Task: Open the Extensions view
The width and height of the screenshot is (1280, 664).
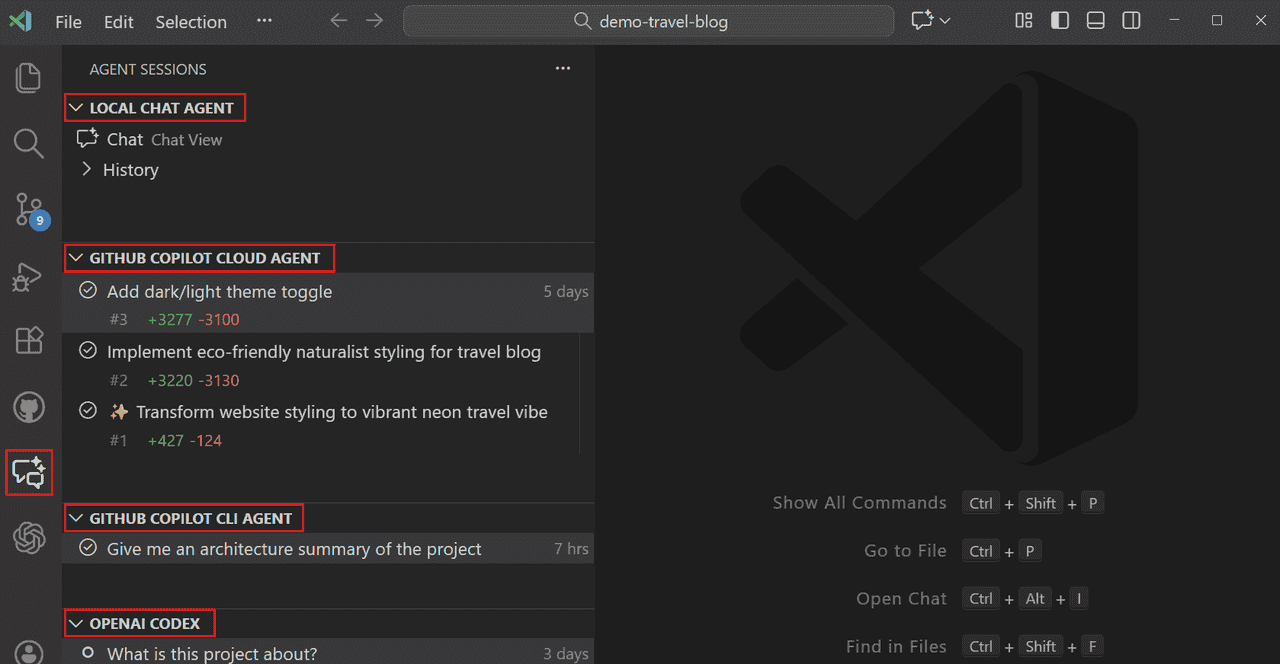Action: (28, 340)
